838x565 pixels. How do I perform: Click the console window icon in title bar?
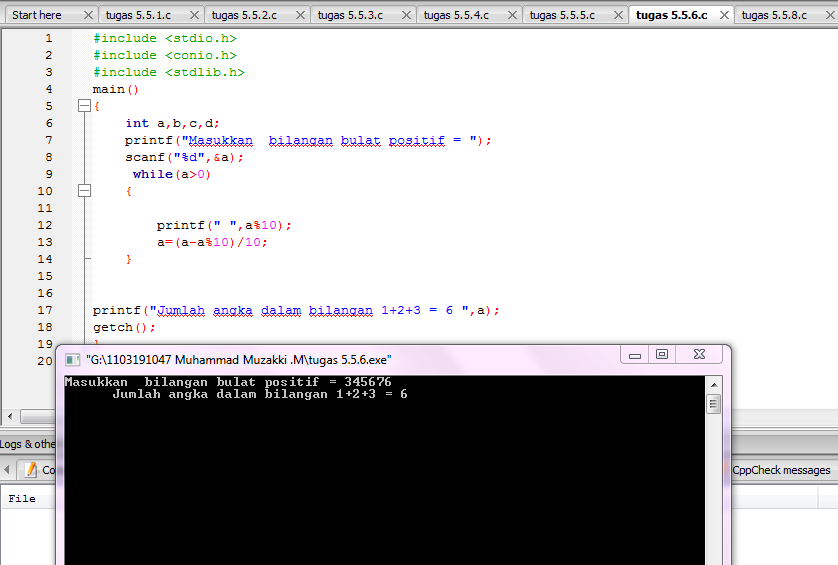pos(72,360)
